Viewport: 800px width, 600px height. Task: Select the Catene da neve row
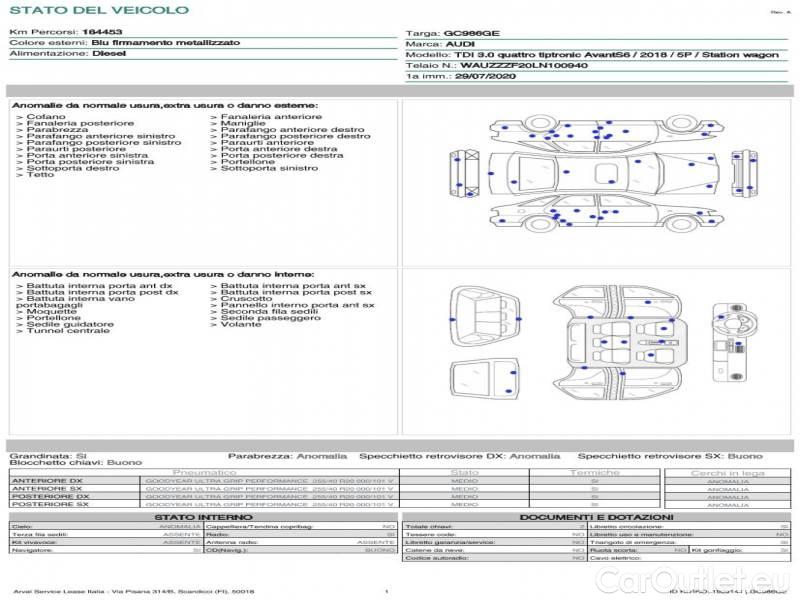pyautogui.click(x=494, y=551)
